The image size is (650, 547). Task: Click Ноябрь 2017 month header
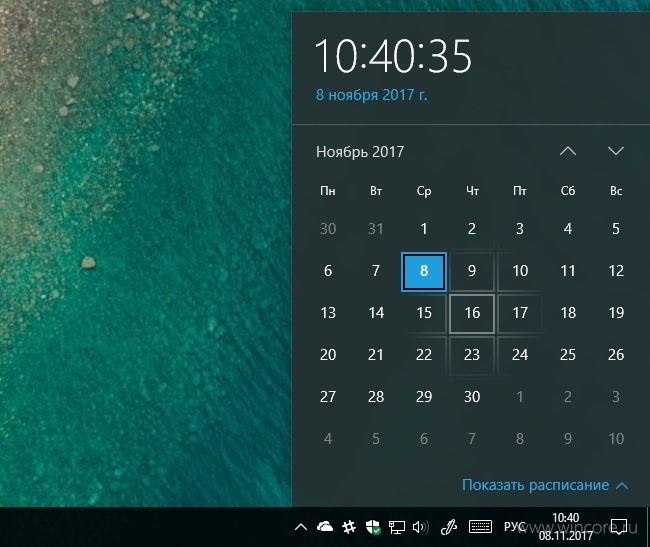click(360, 152)
